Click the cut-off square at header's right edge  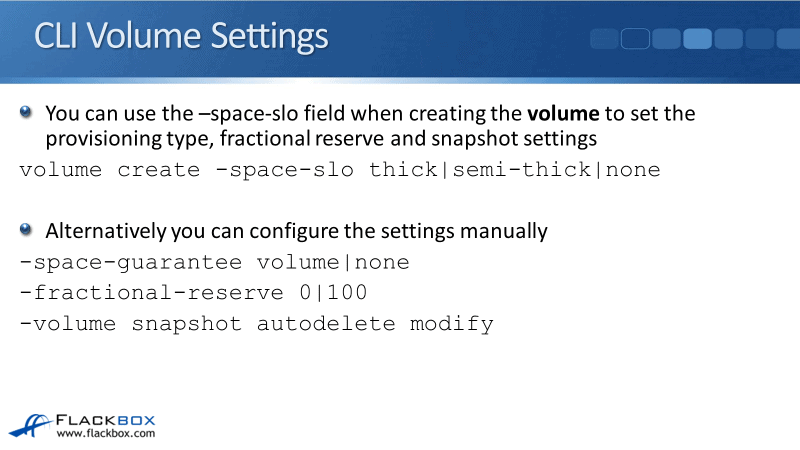(x=788, y=39)
